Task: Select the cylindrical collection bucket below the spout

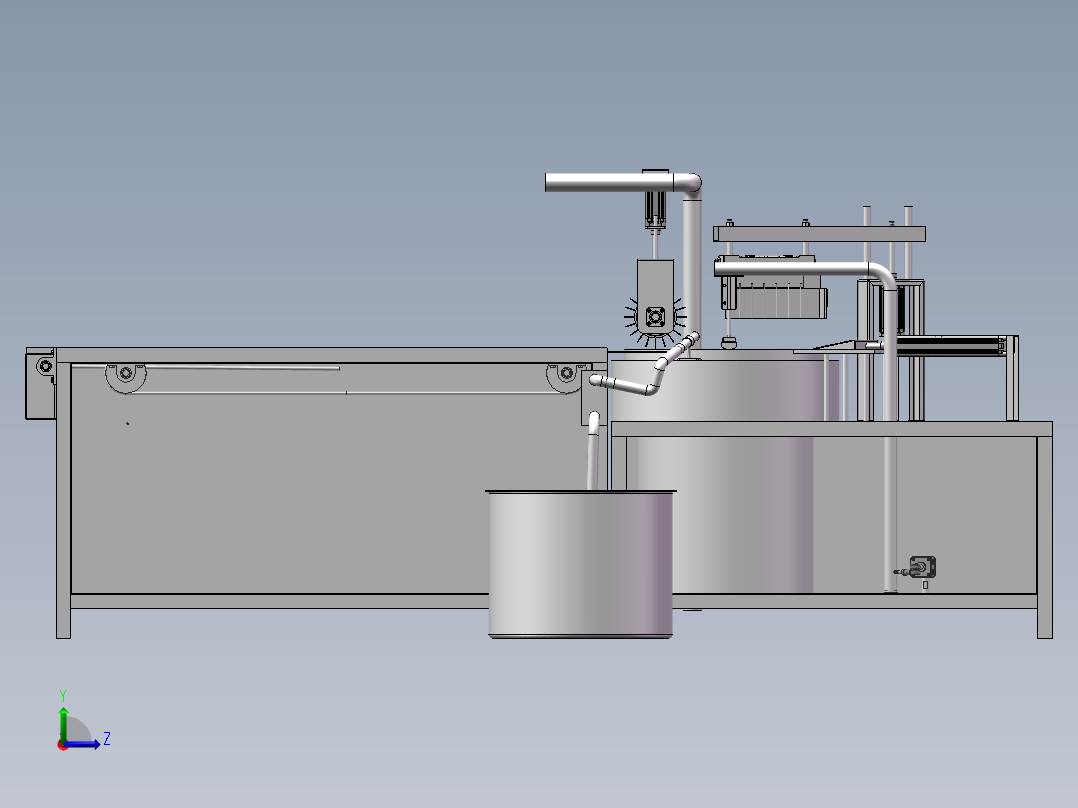Action: pos(580,565)
